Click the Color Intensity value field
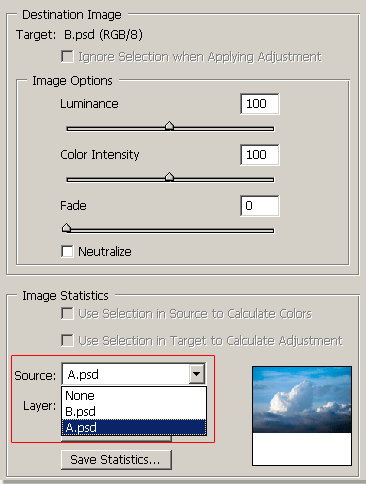 point(260,155)
